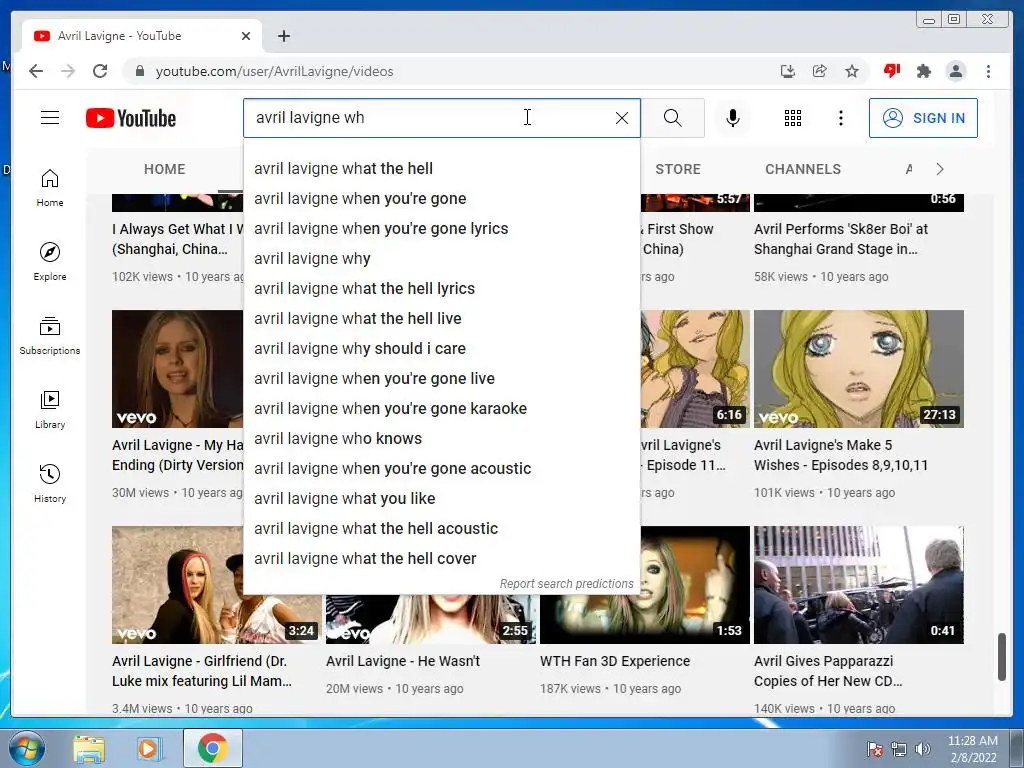Click the YouTube logo
This screenshot has width=1024, height=768.
pyautogui.click(x=131, y=118)
